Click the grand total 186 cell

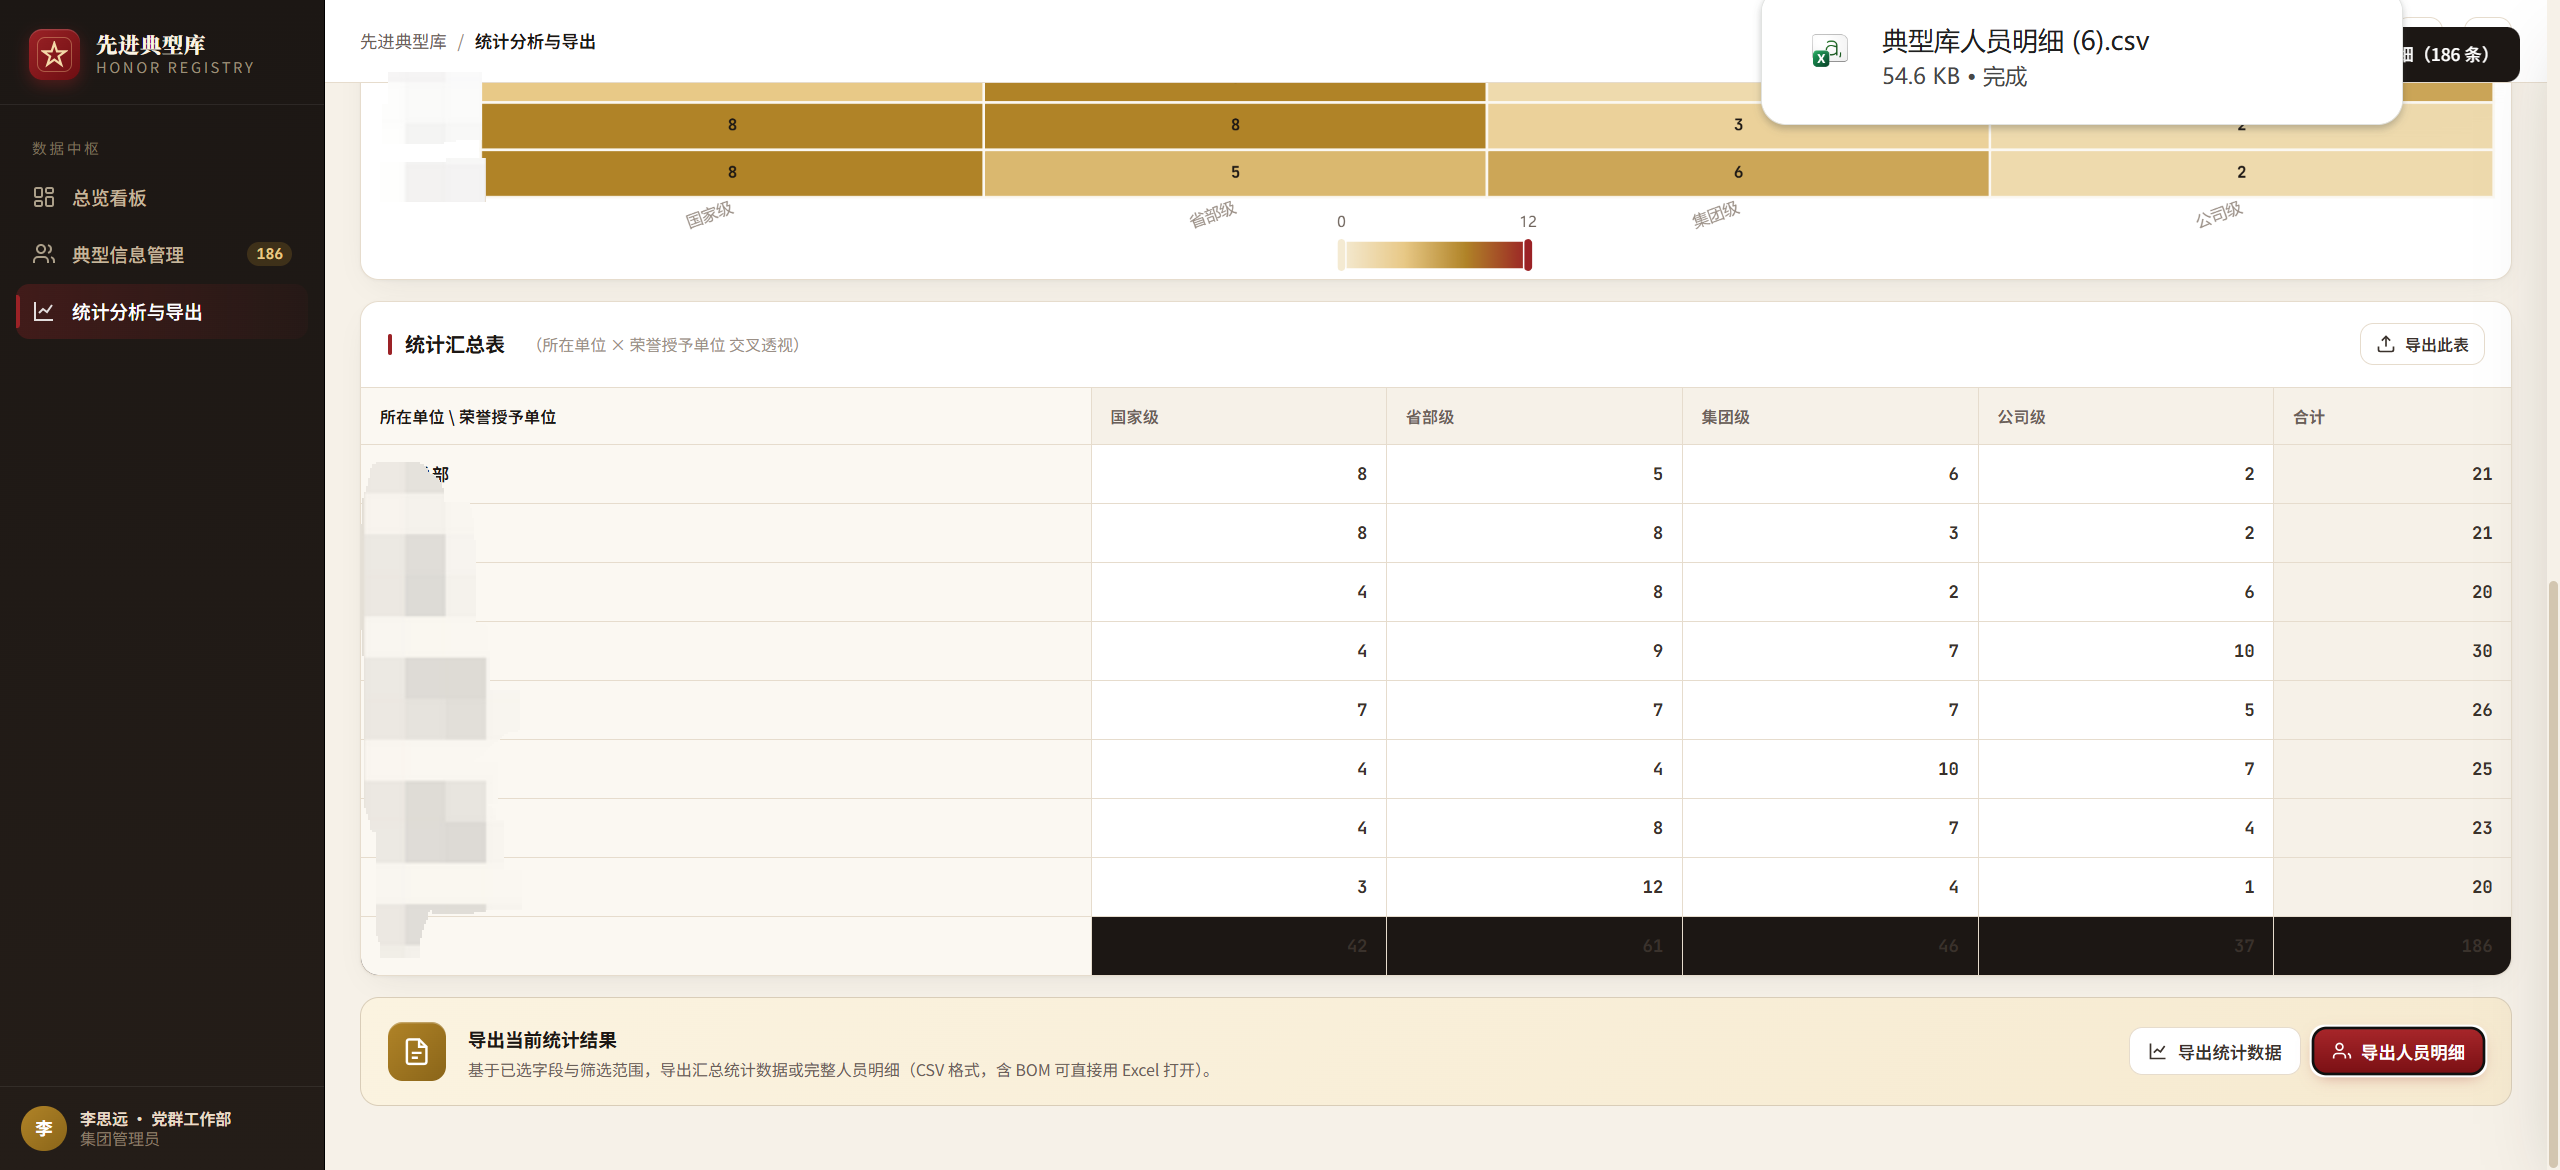tap(2392, 946)
